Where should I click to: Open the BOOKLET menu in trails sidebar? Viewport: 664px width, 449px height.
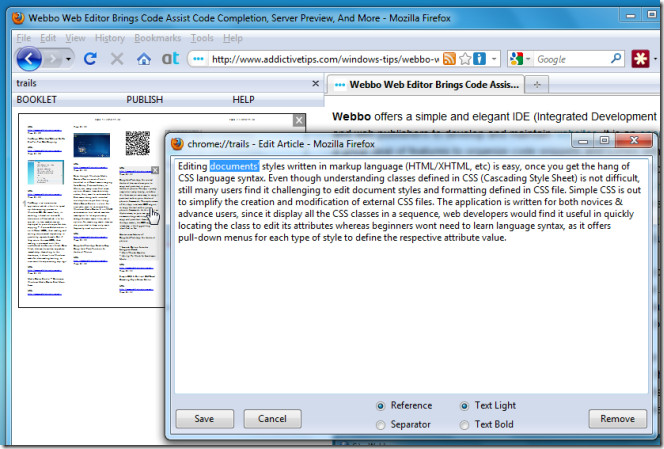pos(36,100)
